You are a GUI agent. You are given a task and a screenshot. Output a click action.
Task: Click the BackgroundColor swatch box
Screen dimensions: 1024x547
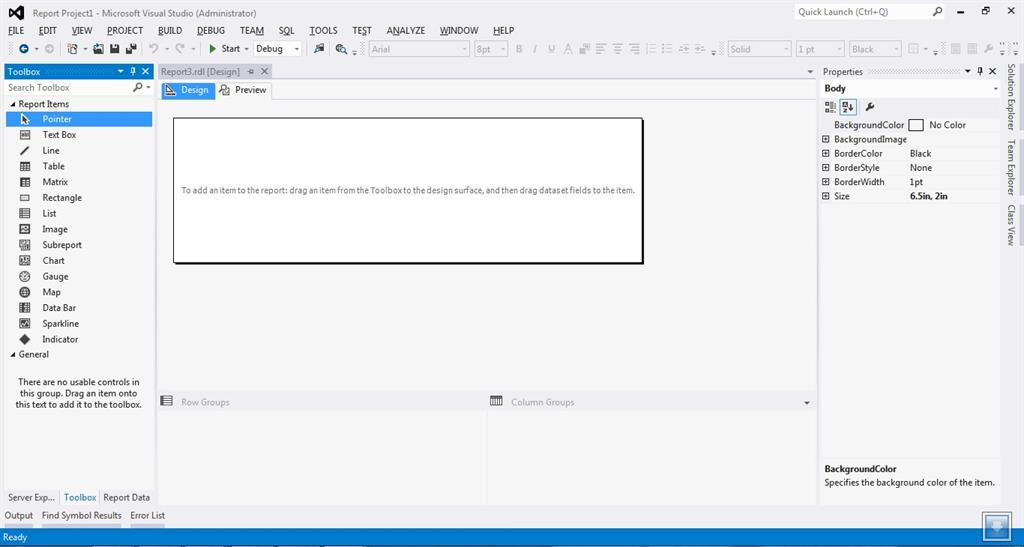coord(916,125)
